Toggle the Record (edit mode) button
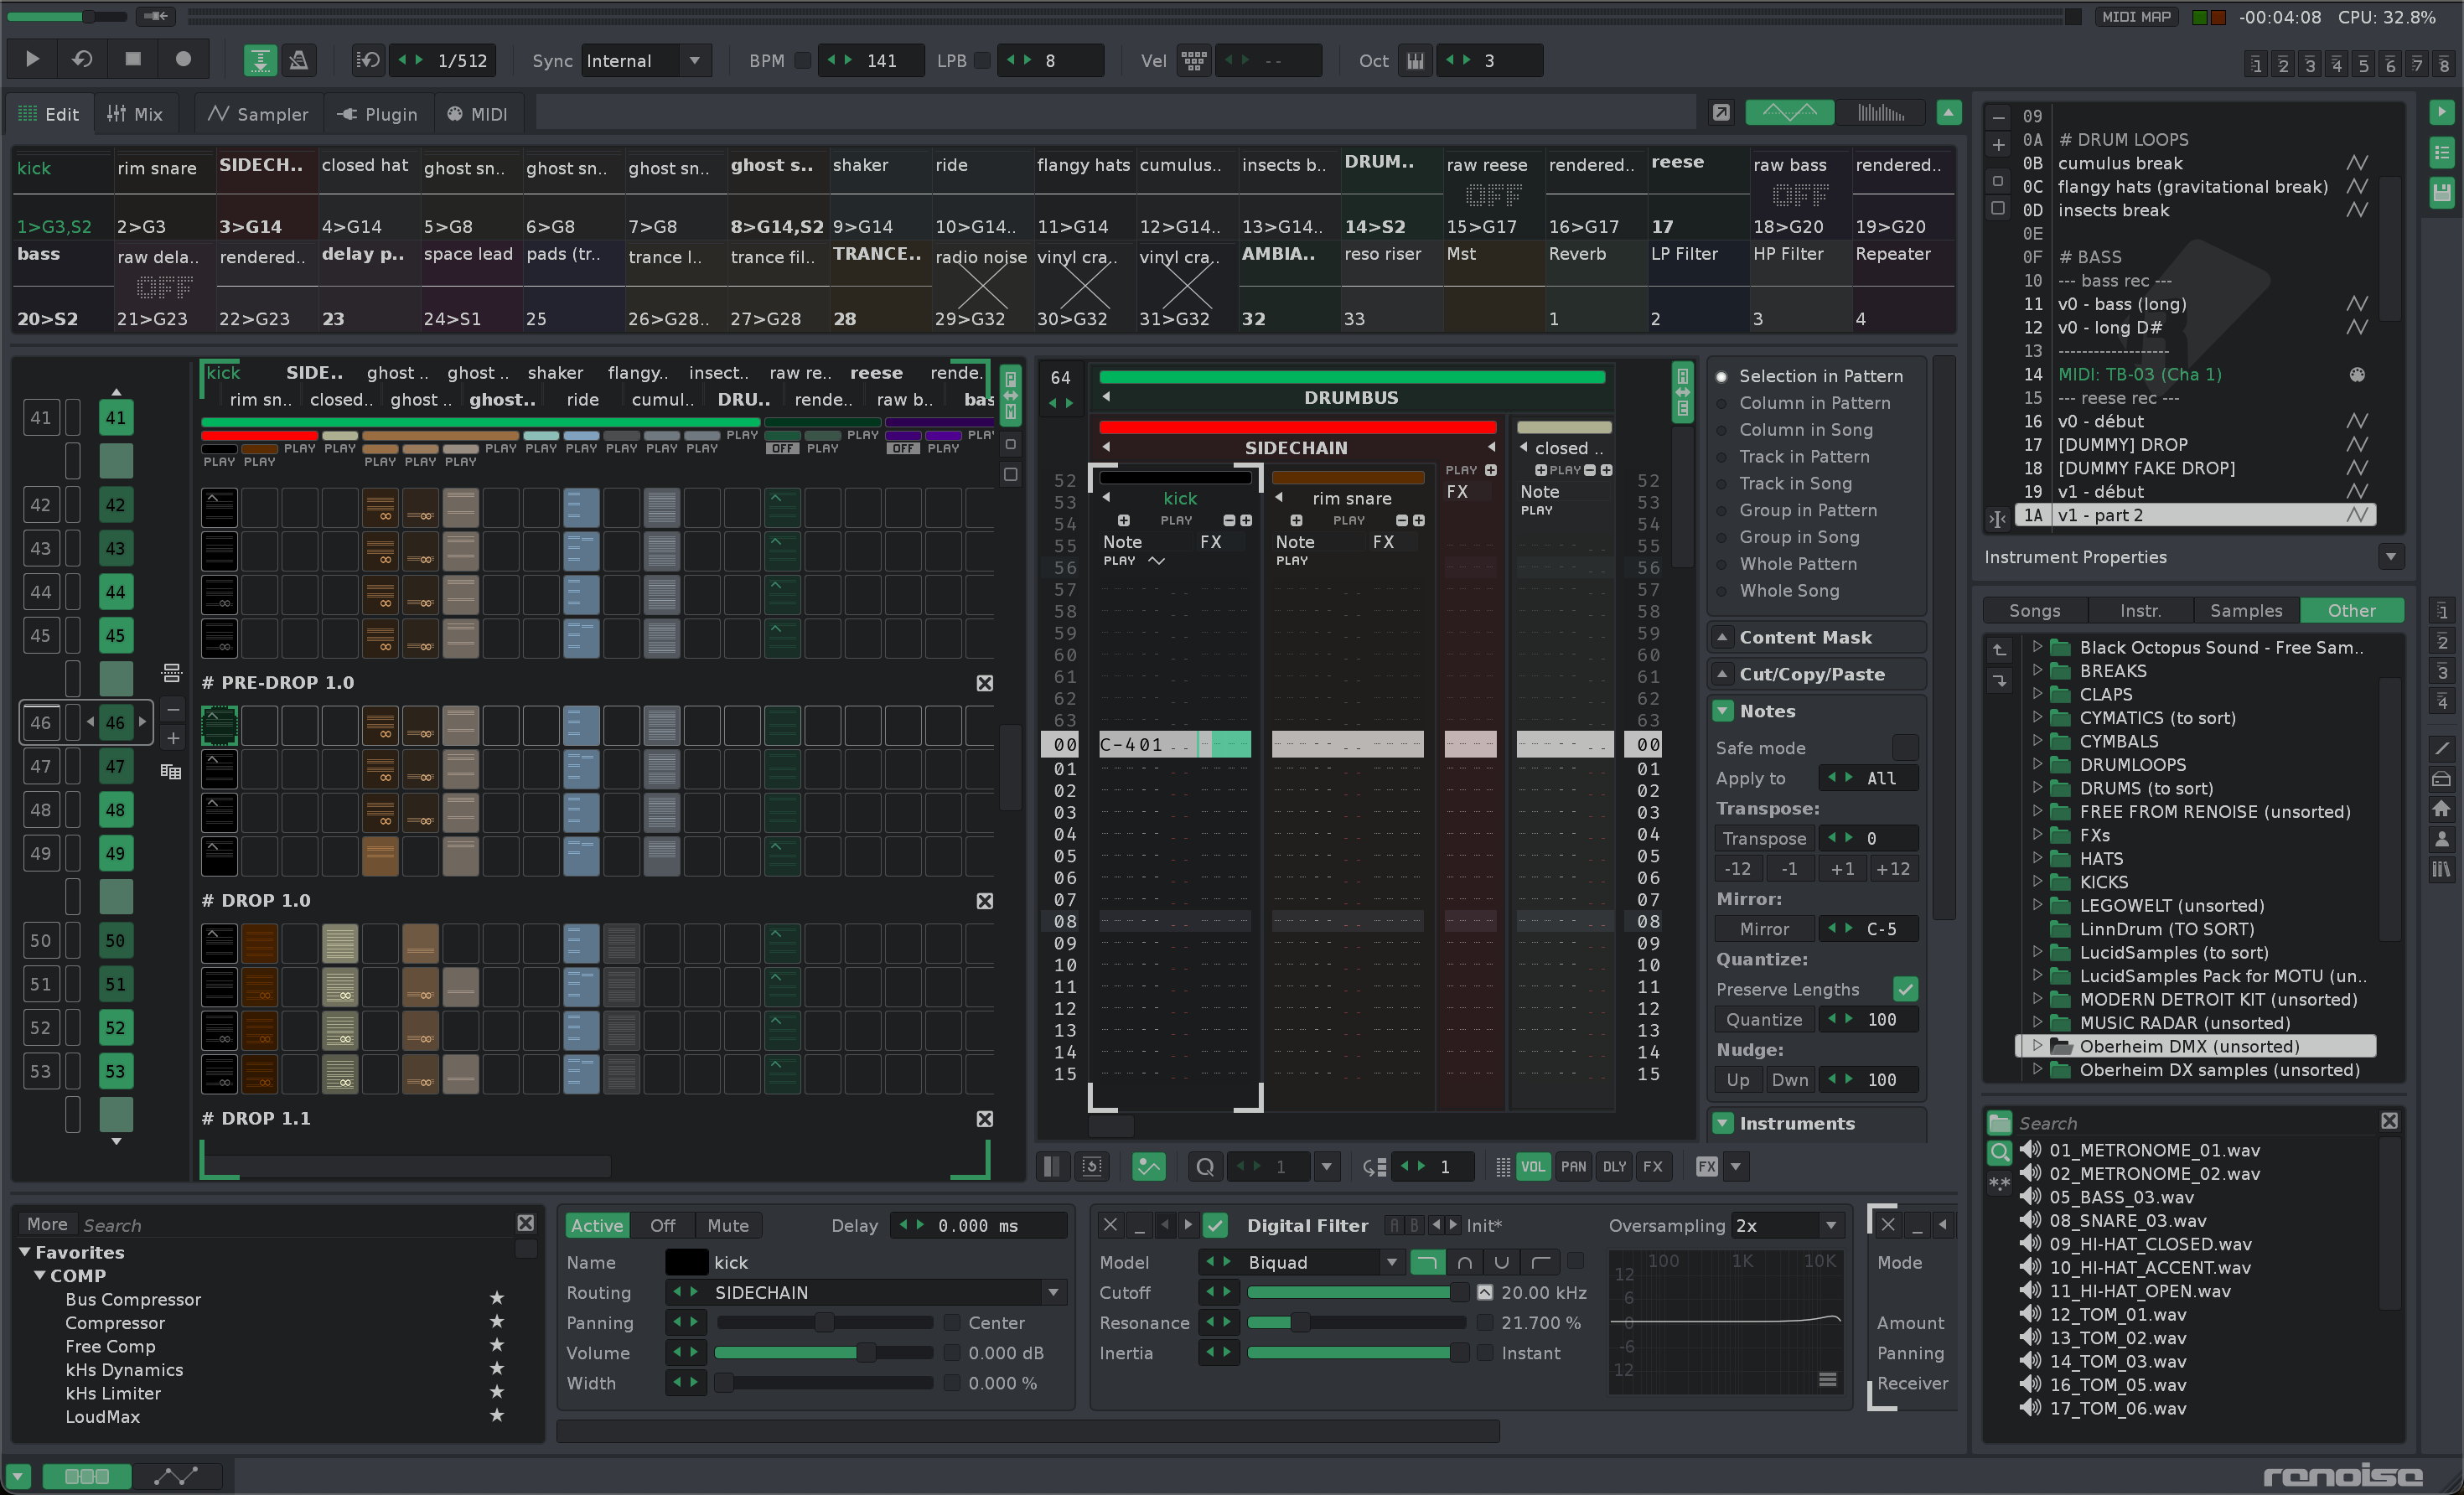Screen dimensions: 2464x1495 [183, 59]
